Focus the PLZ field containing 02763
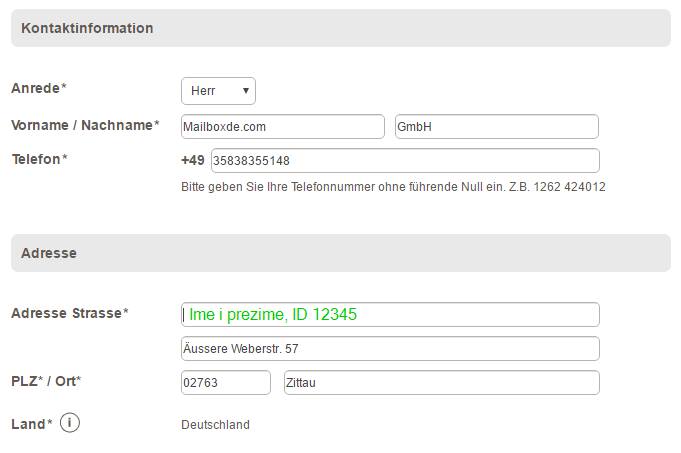Screen dimensions: 681x453 point(225,383)
